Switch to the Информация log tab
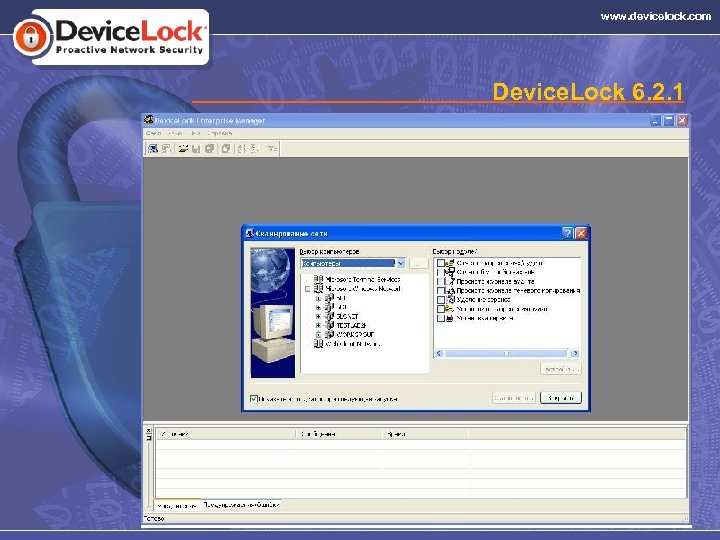The image size is (720, 540). click(177, 505)
